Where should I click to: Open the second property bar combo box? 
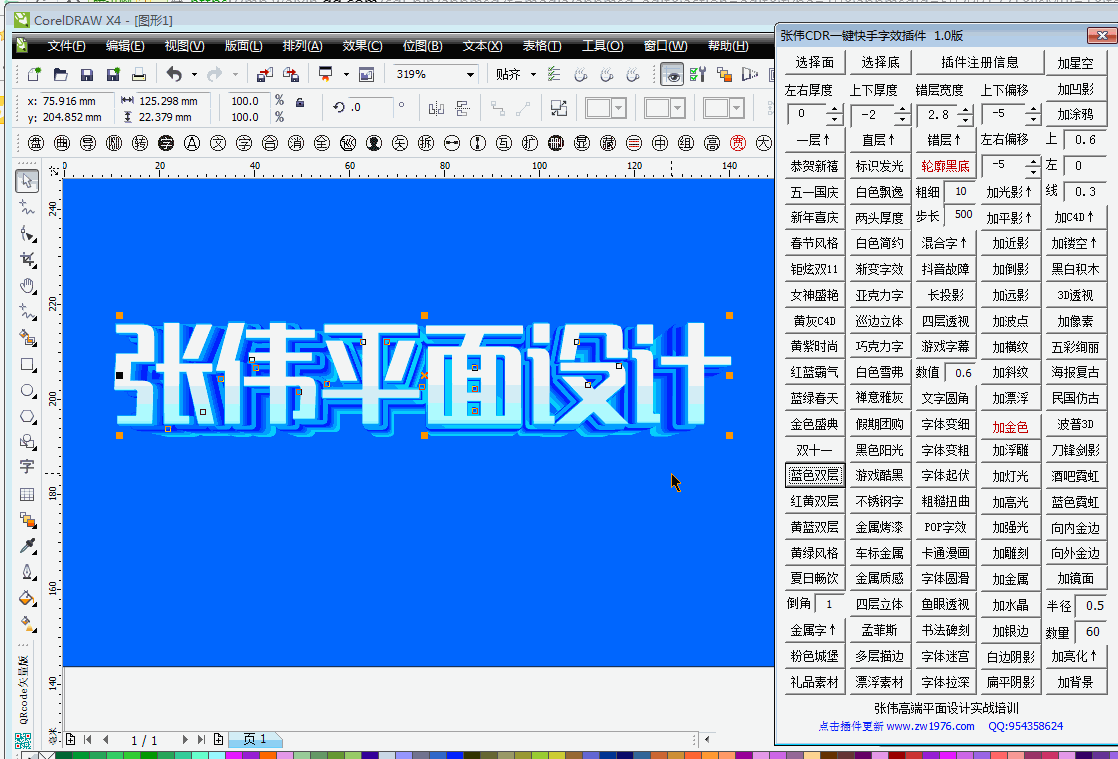point(665,108)
